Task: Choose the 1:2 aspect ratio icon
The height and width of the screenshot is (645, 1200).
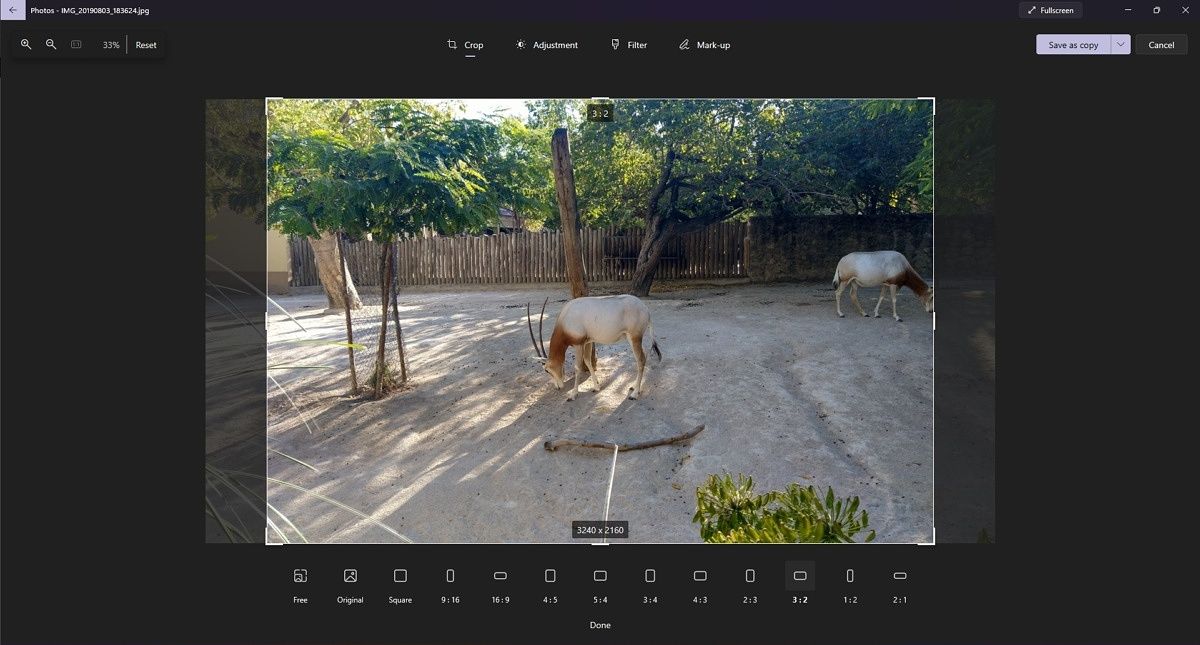Action: pos(849,576)
